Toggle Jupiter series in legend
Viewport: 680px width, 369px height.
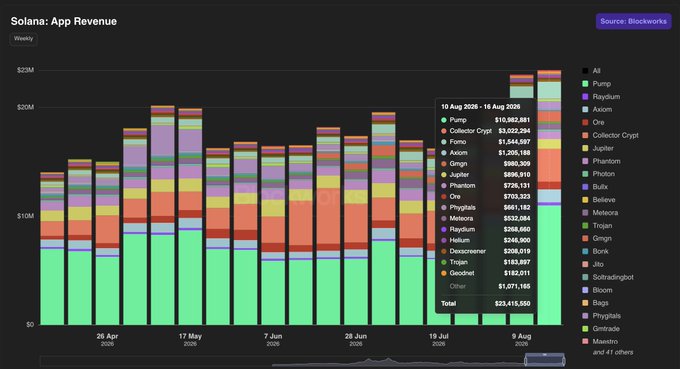(598, 148)
